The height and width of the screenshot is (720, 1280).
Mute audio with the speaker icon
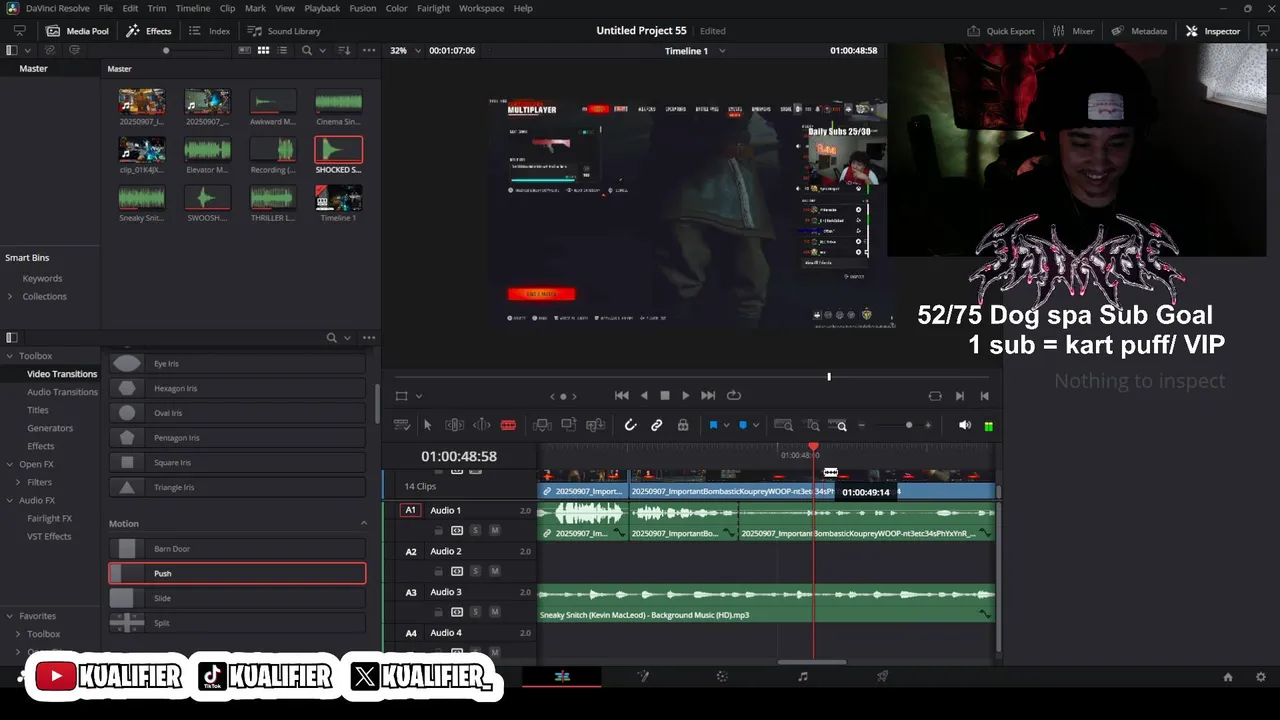point(964,425)
